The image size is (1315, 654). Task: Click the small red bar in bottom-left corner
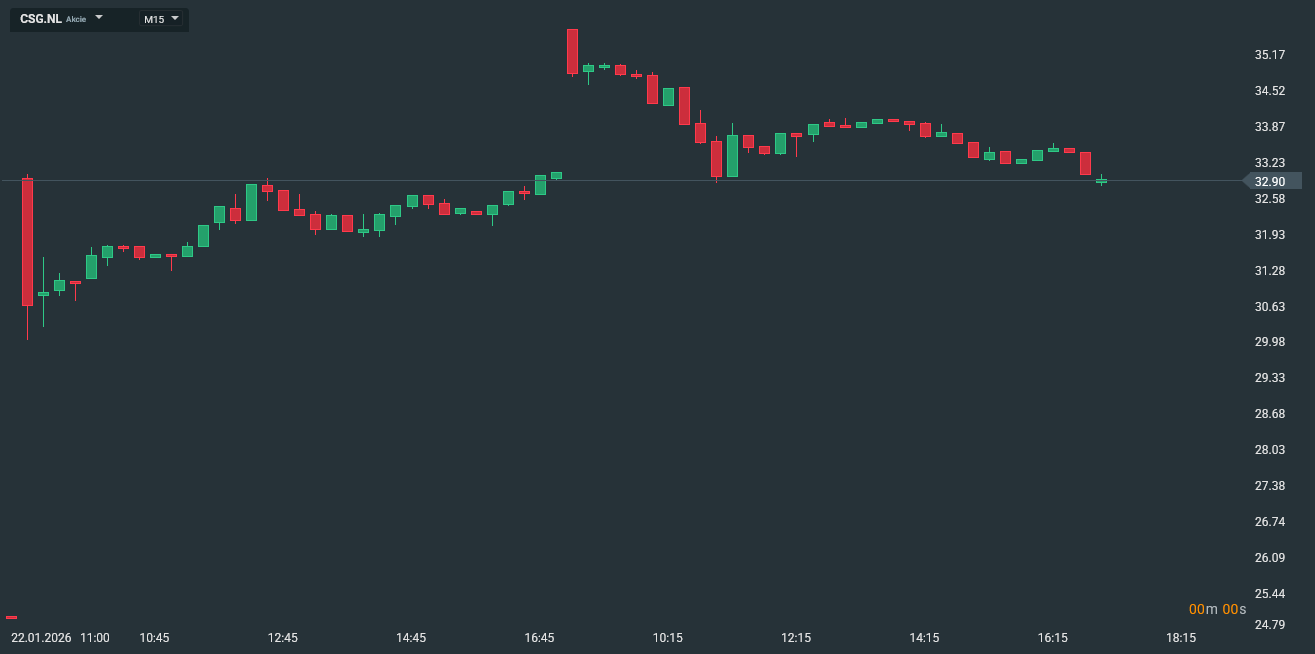[x=11, y=617]
